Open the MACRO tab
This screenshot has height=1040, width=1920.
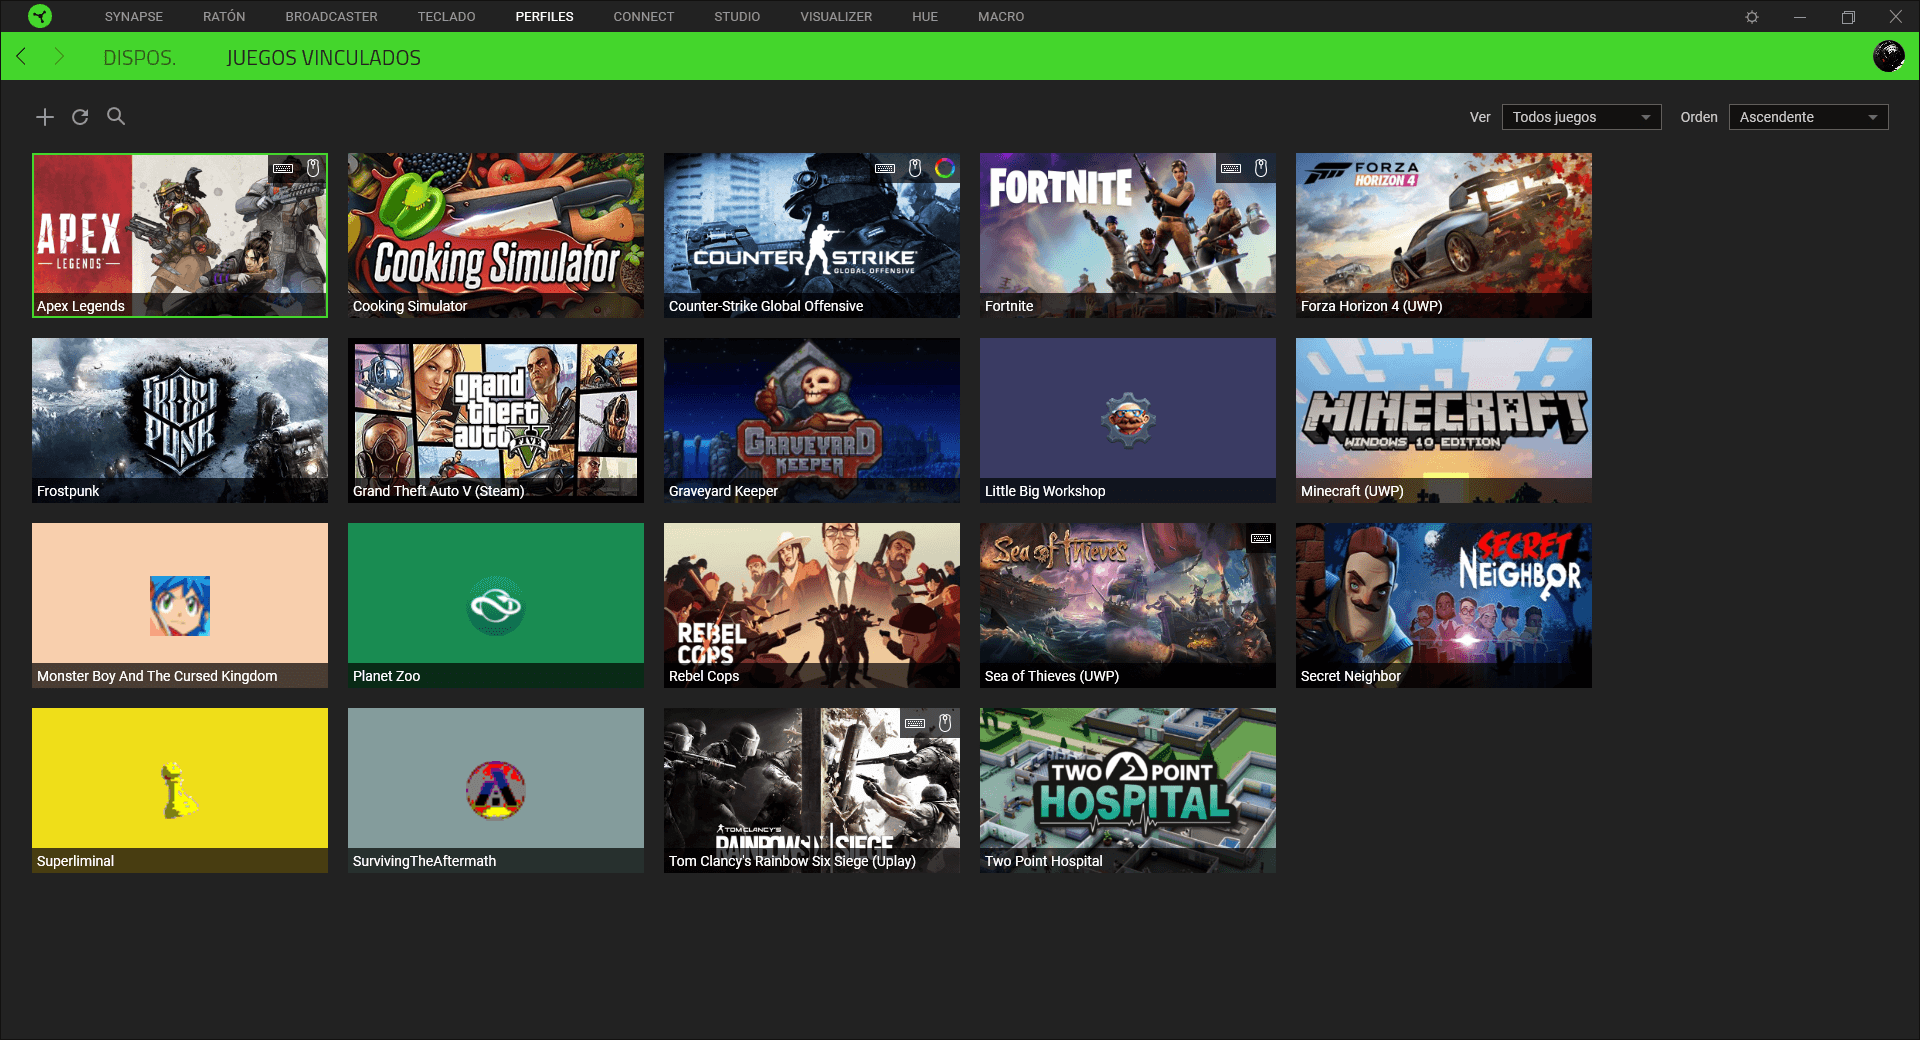pyautogui.click(x=1001, y=17)
